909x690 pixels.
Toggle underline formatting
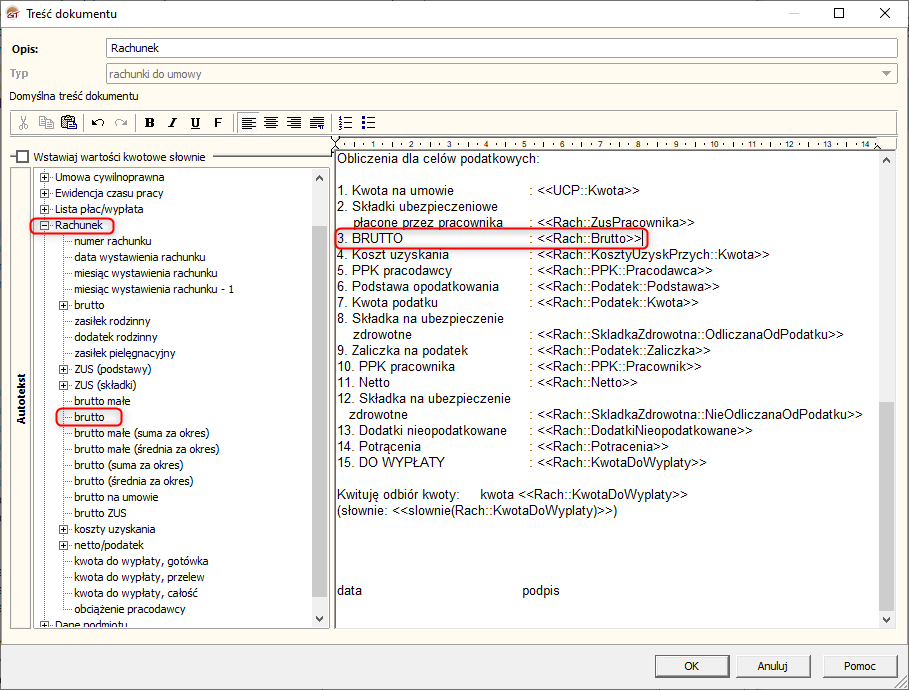click(195, 123)
